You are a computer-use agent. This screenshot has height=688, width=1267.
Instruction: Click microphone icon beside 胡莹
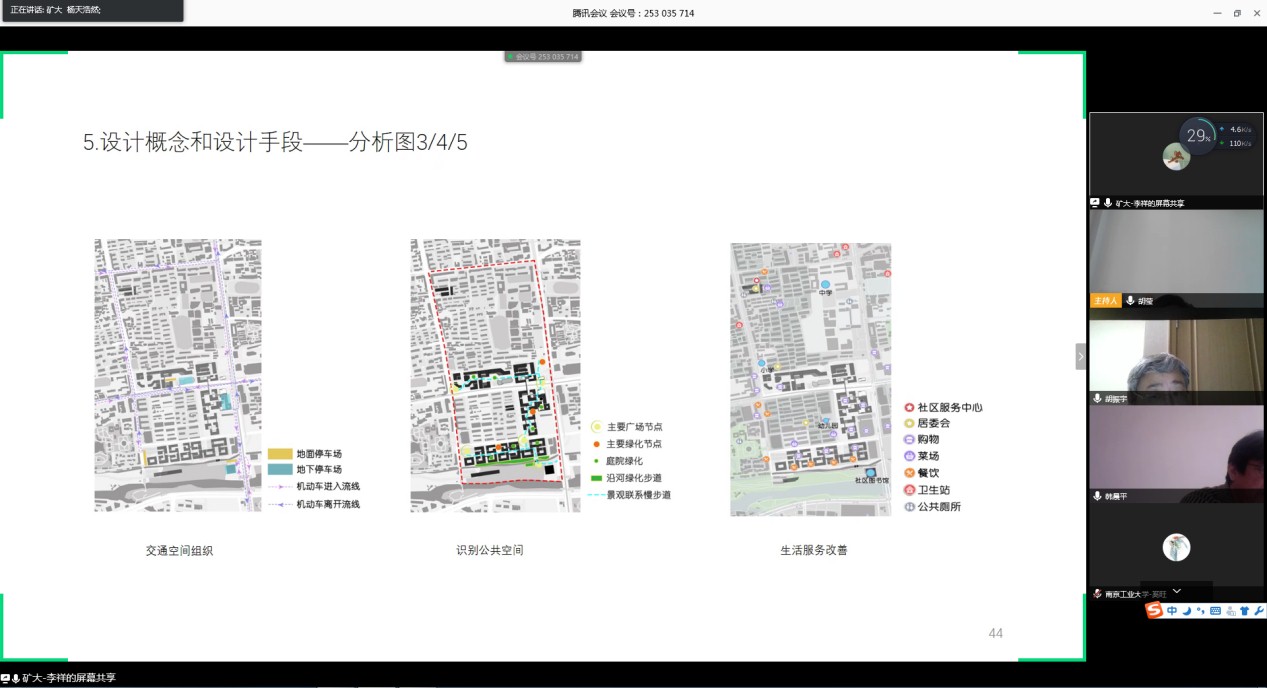[x=1130, y=300]
